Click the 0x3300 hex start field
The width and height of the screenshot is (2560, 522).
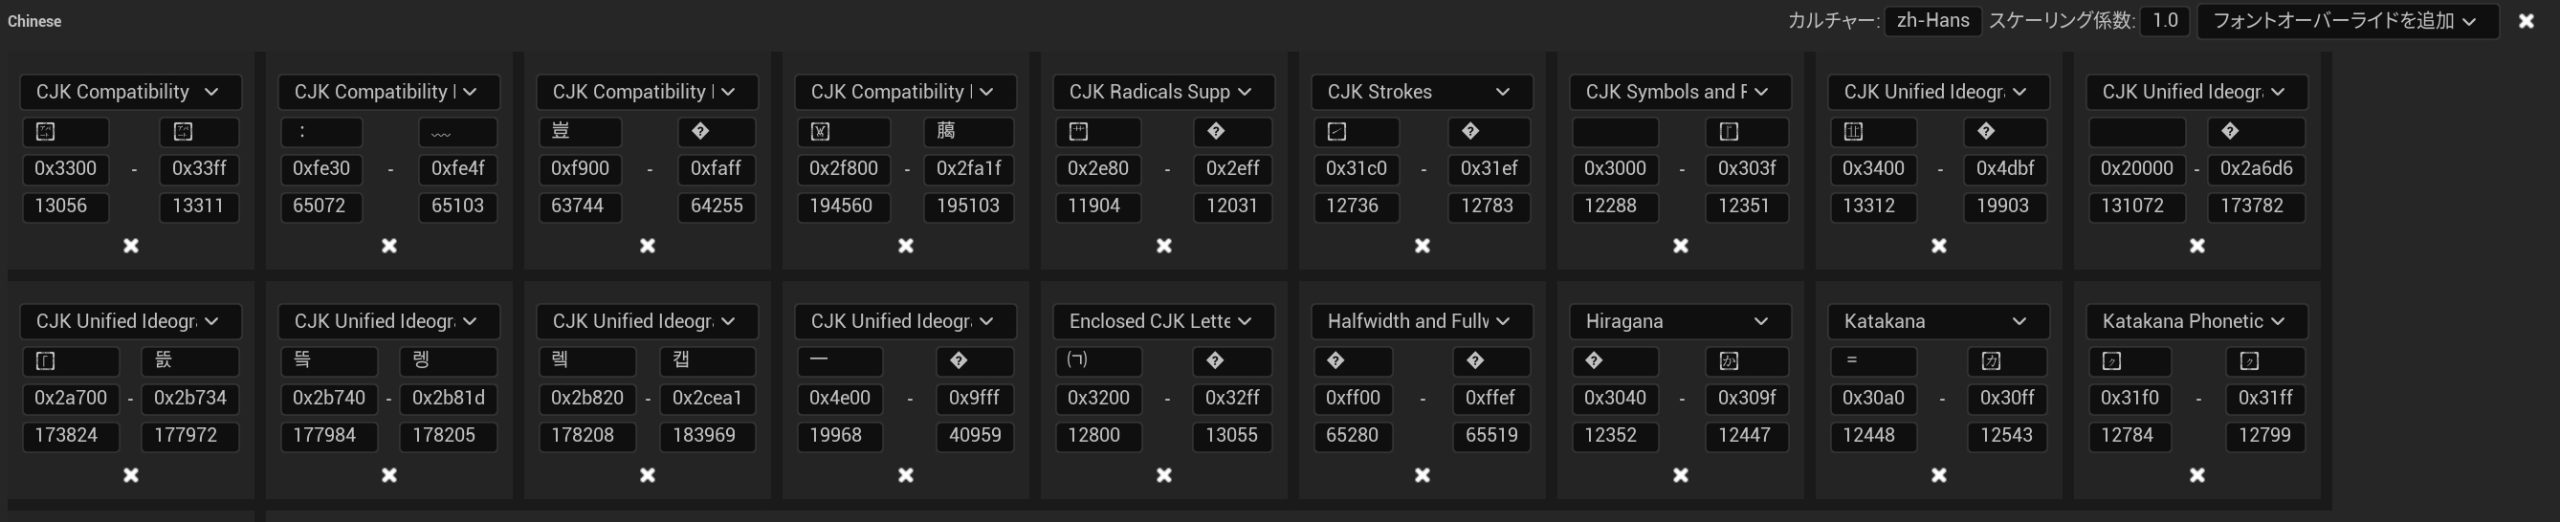point(66,169)
